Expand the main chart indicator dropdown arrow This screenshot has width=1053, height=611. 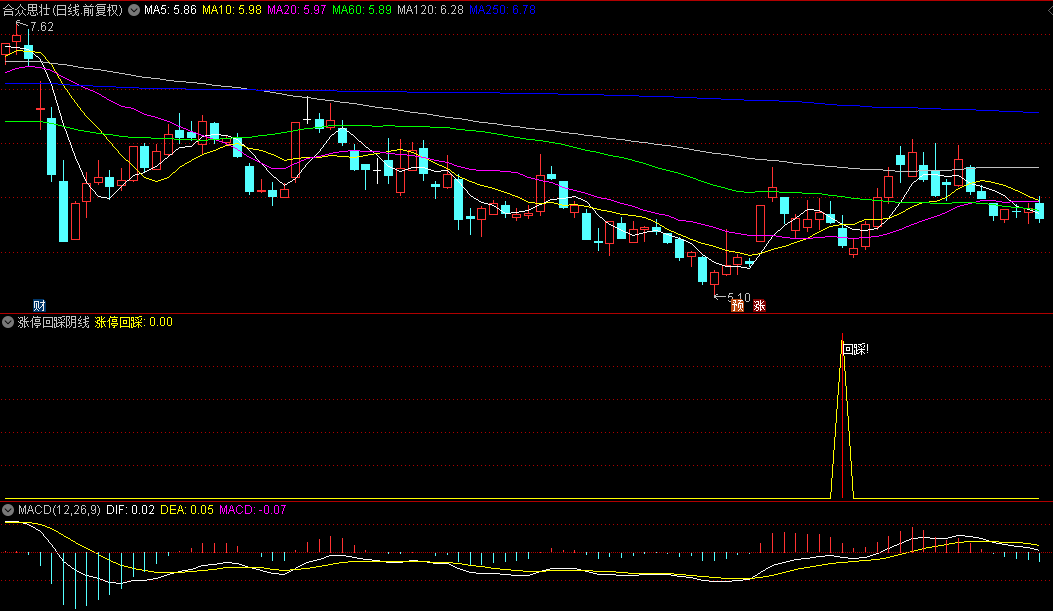(x=134, y=10)
